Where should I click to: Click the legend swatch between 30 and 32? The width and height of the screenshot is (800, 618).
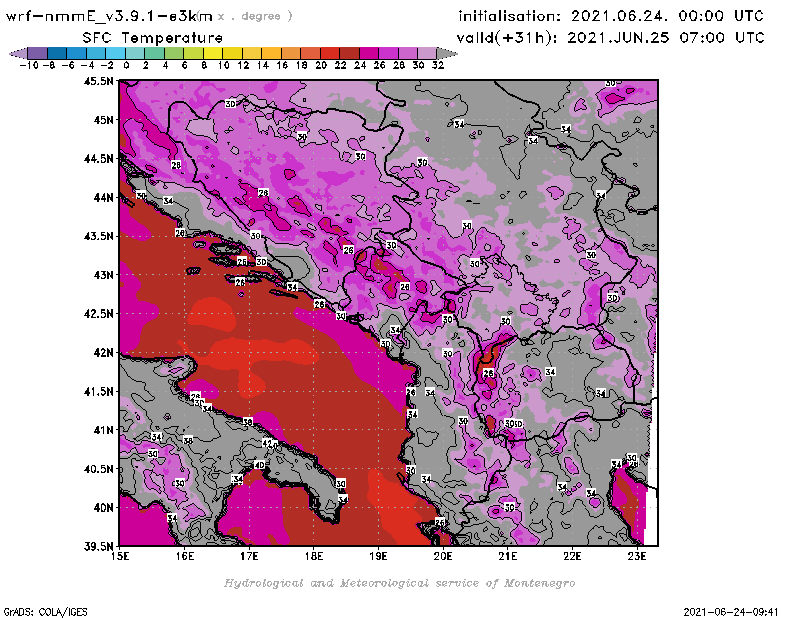(427, 53)
